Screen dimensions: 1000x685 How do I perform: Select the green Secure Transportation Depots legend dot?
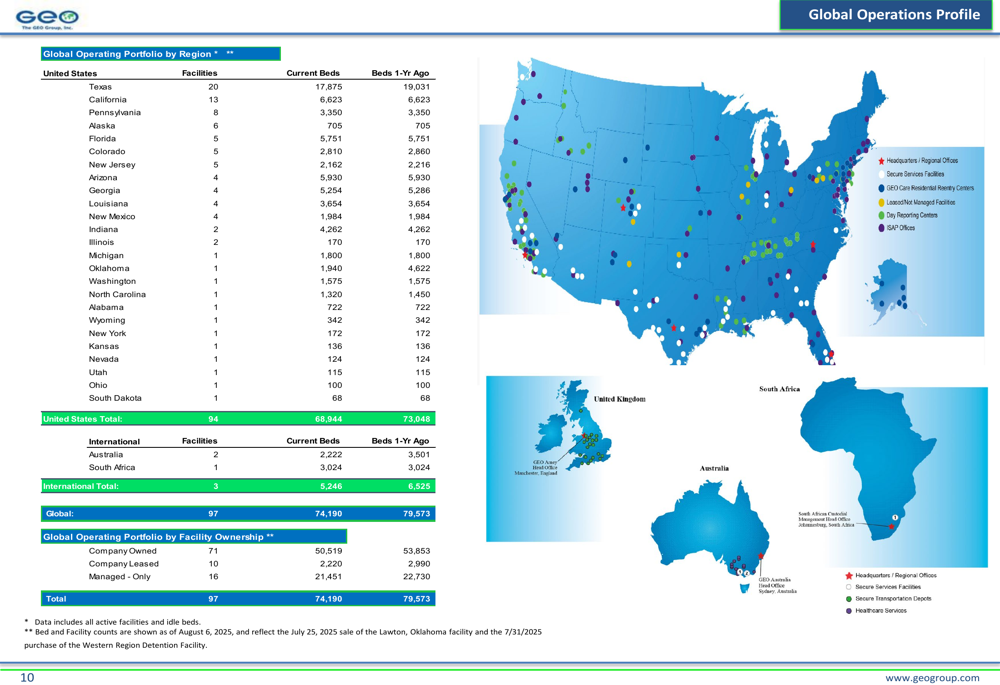coord(849,599)
